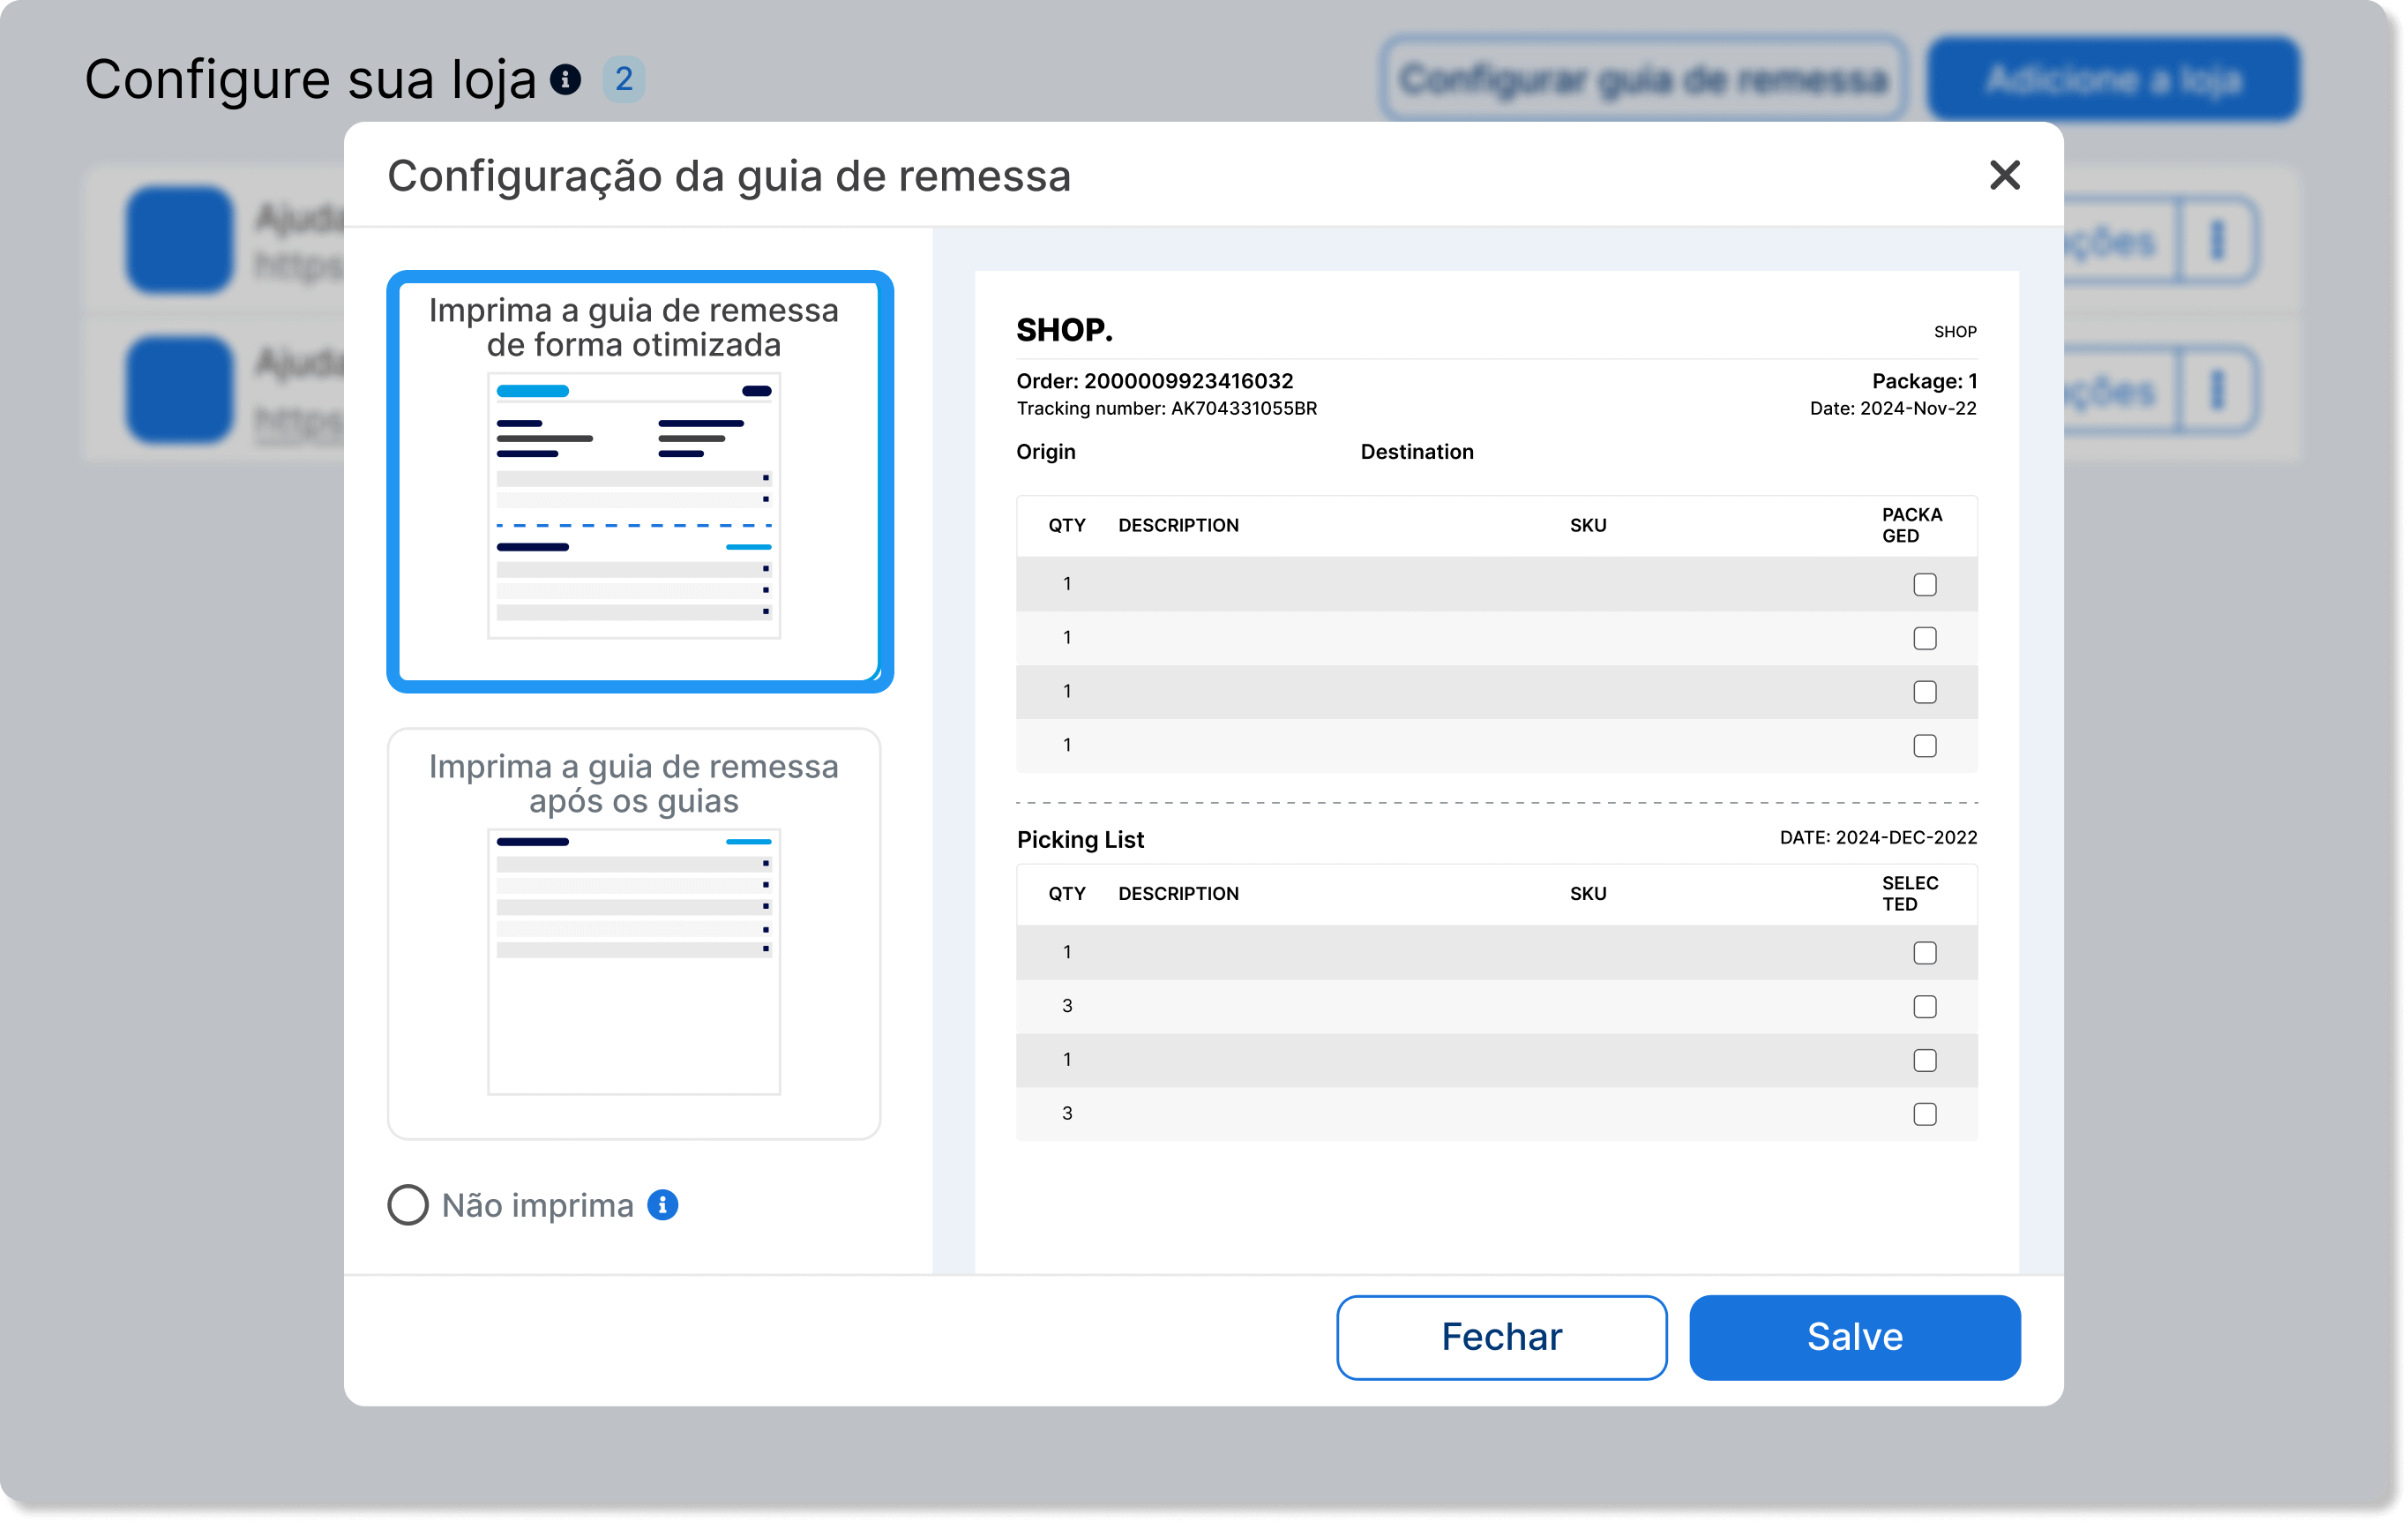
Task: Click the info icon beside Não imprima
Action: (x=662, y=1205)
